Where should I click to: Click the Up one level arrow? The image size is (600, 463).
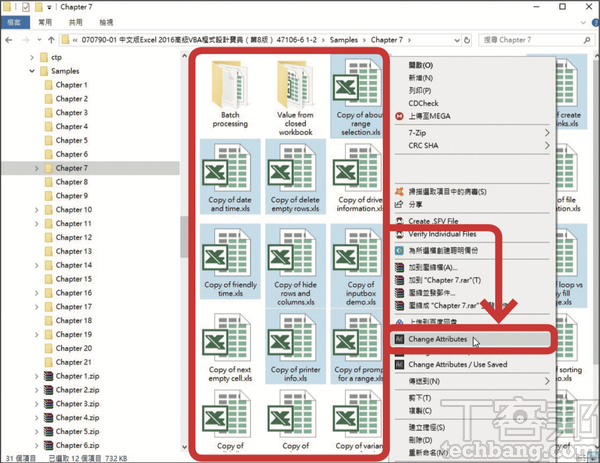(x=51, y=40)
